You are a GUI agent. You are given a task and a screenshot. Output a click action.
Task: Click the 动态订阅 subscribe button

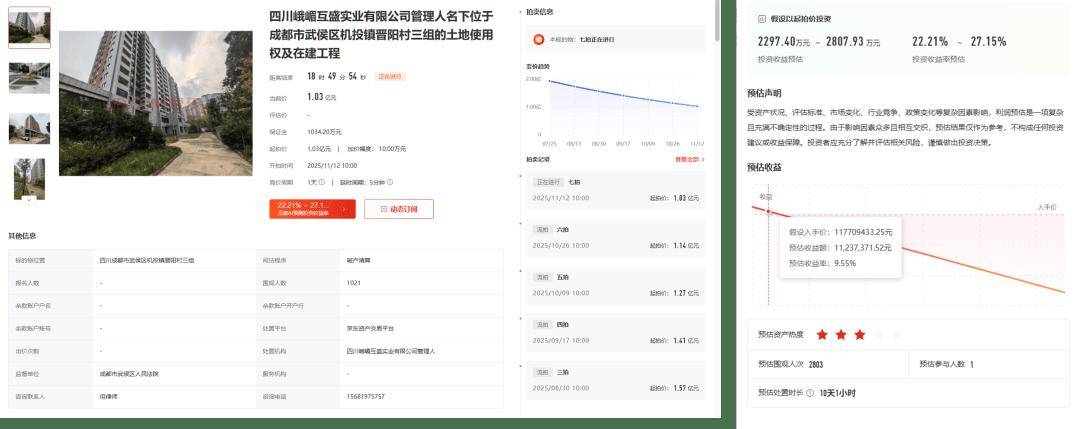coord(398,209)
